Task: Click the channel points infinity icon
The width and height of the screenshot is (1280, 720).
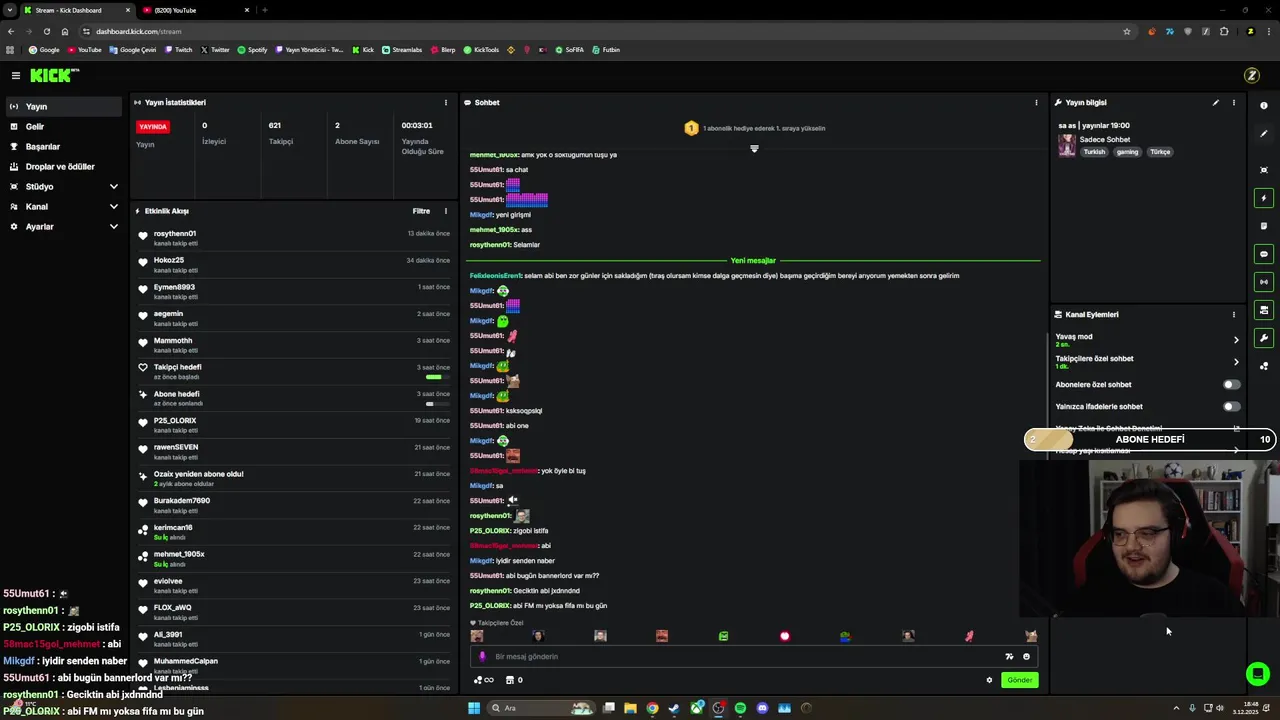Action: click(x=483, y=680)
